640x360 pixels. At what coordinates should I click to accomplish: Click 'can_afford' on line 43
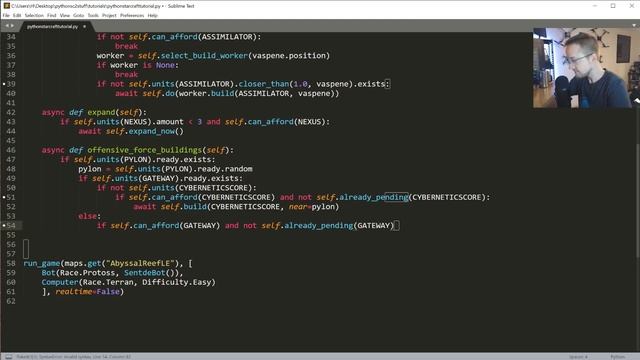coord(271,122)
